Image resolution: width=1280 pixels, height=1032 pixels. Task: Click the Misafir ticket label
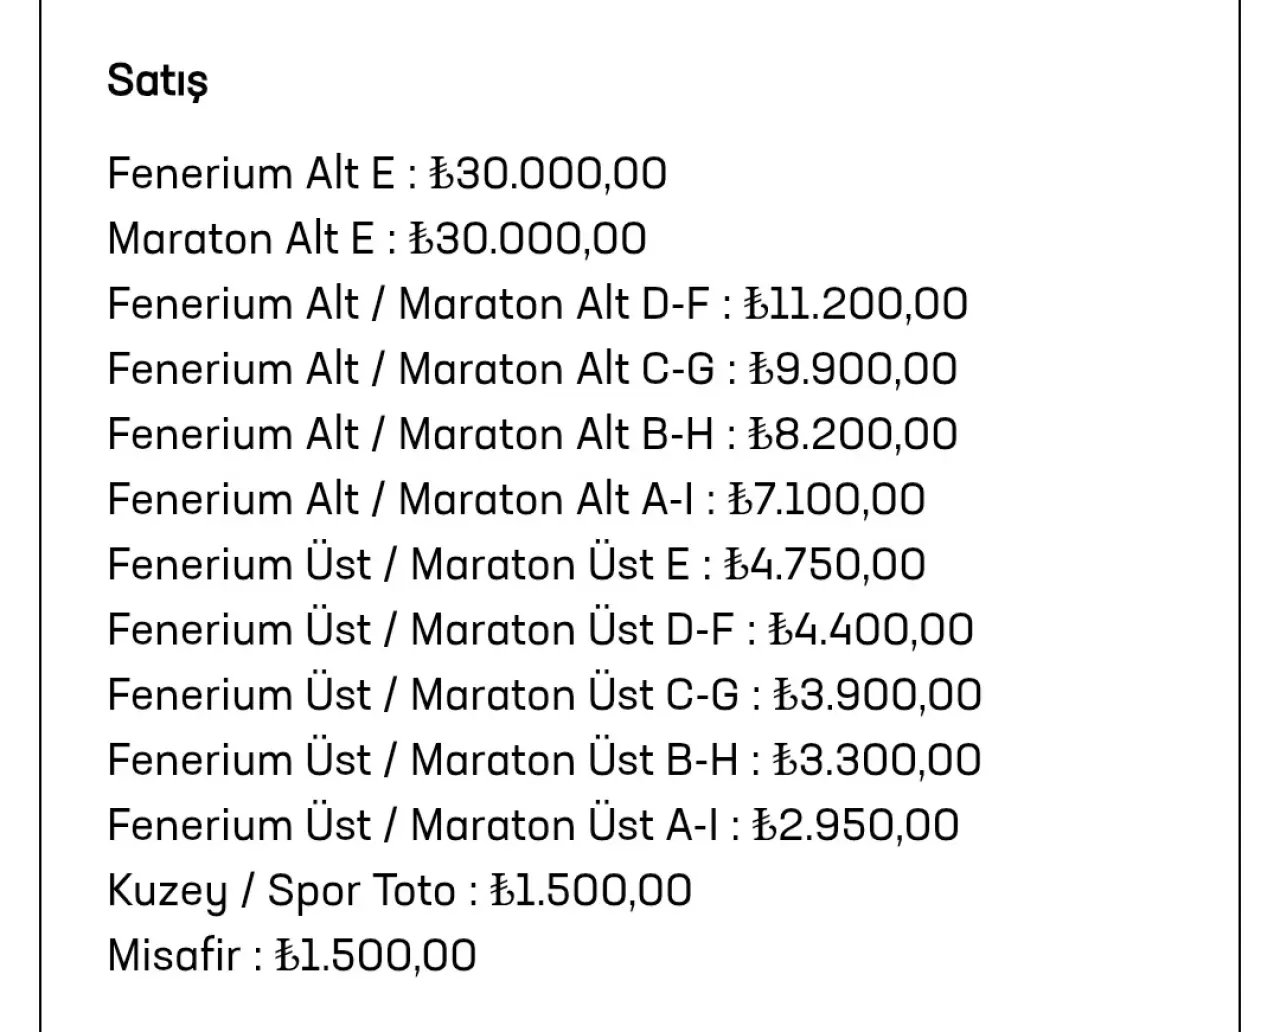pyautogui.click(x=174, y=955)
